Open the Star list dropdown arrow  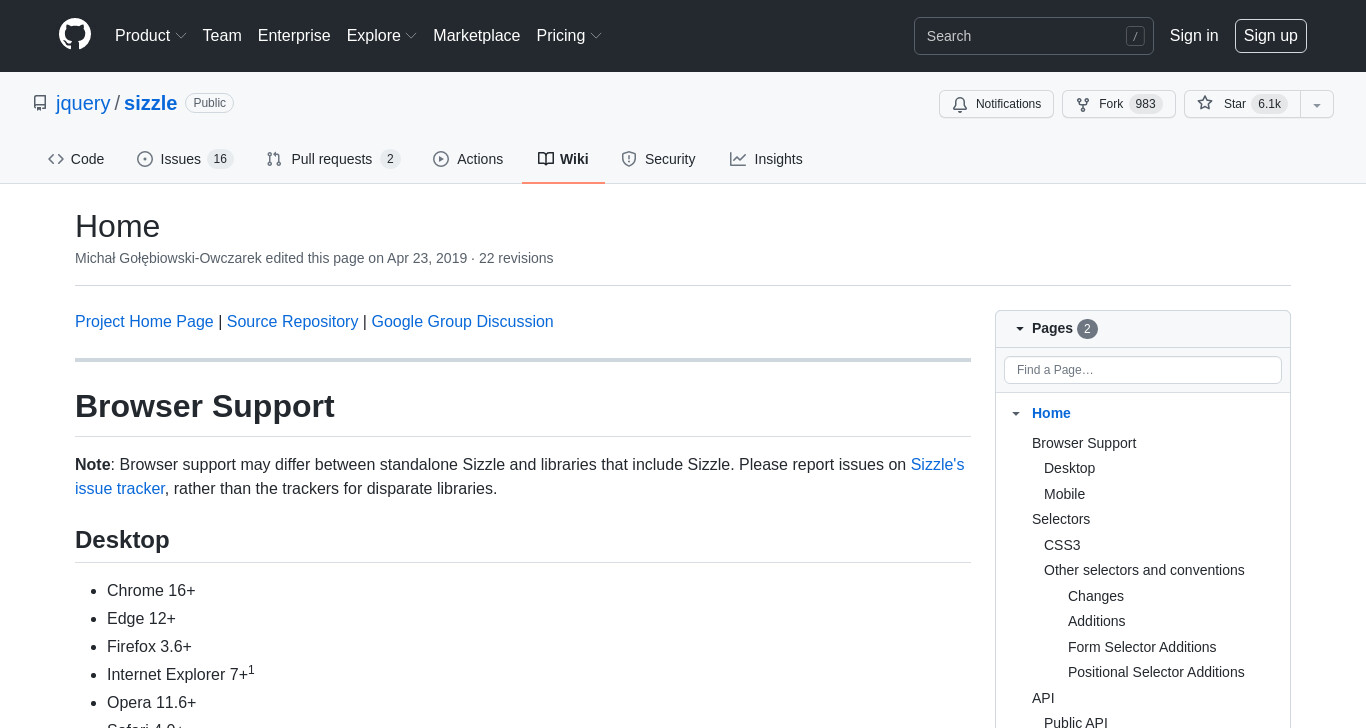point(1317,104)
